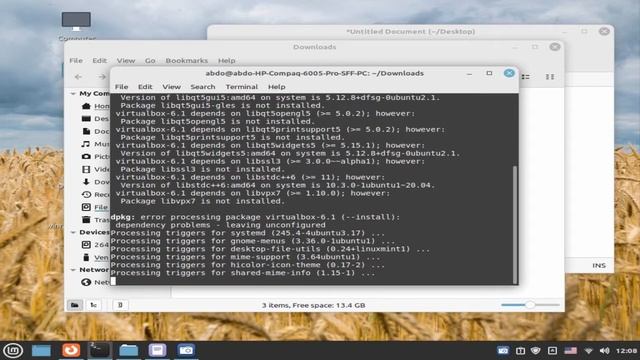Open the Terminal's Help menu
Image resolution: width=640 pixels, height=360 pixels.
tap(276, 87)
